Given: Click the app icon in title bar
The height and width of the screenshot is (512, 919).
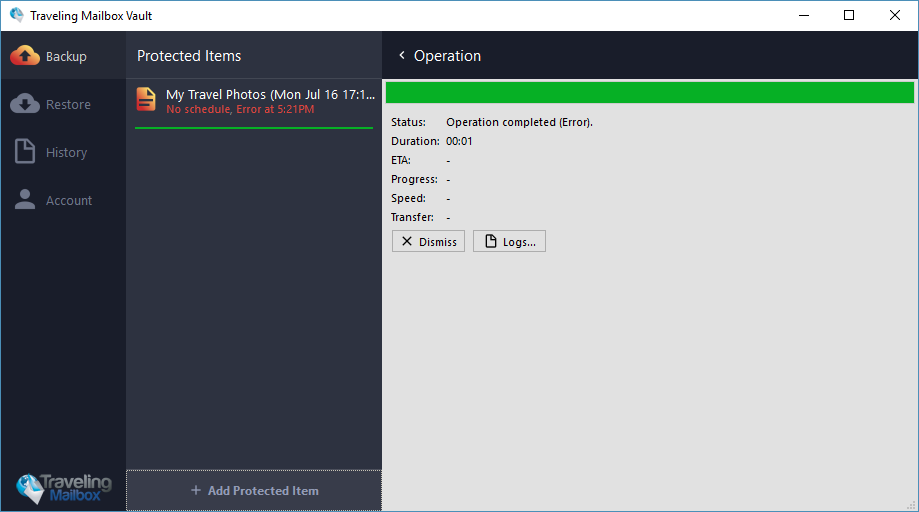Looking at the screenshot, I should tap(16, 15).
